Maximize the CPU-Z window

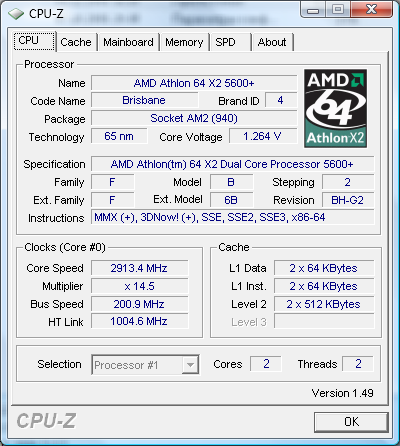click(x=337, y=9)
